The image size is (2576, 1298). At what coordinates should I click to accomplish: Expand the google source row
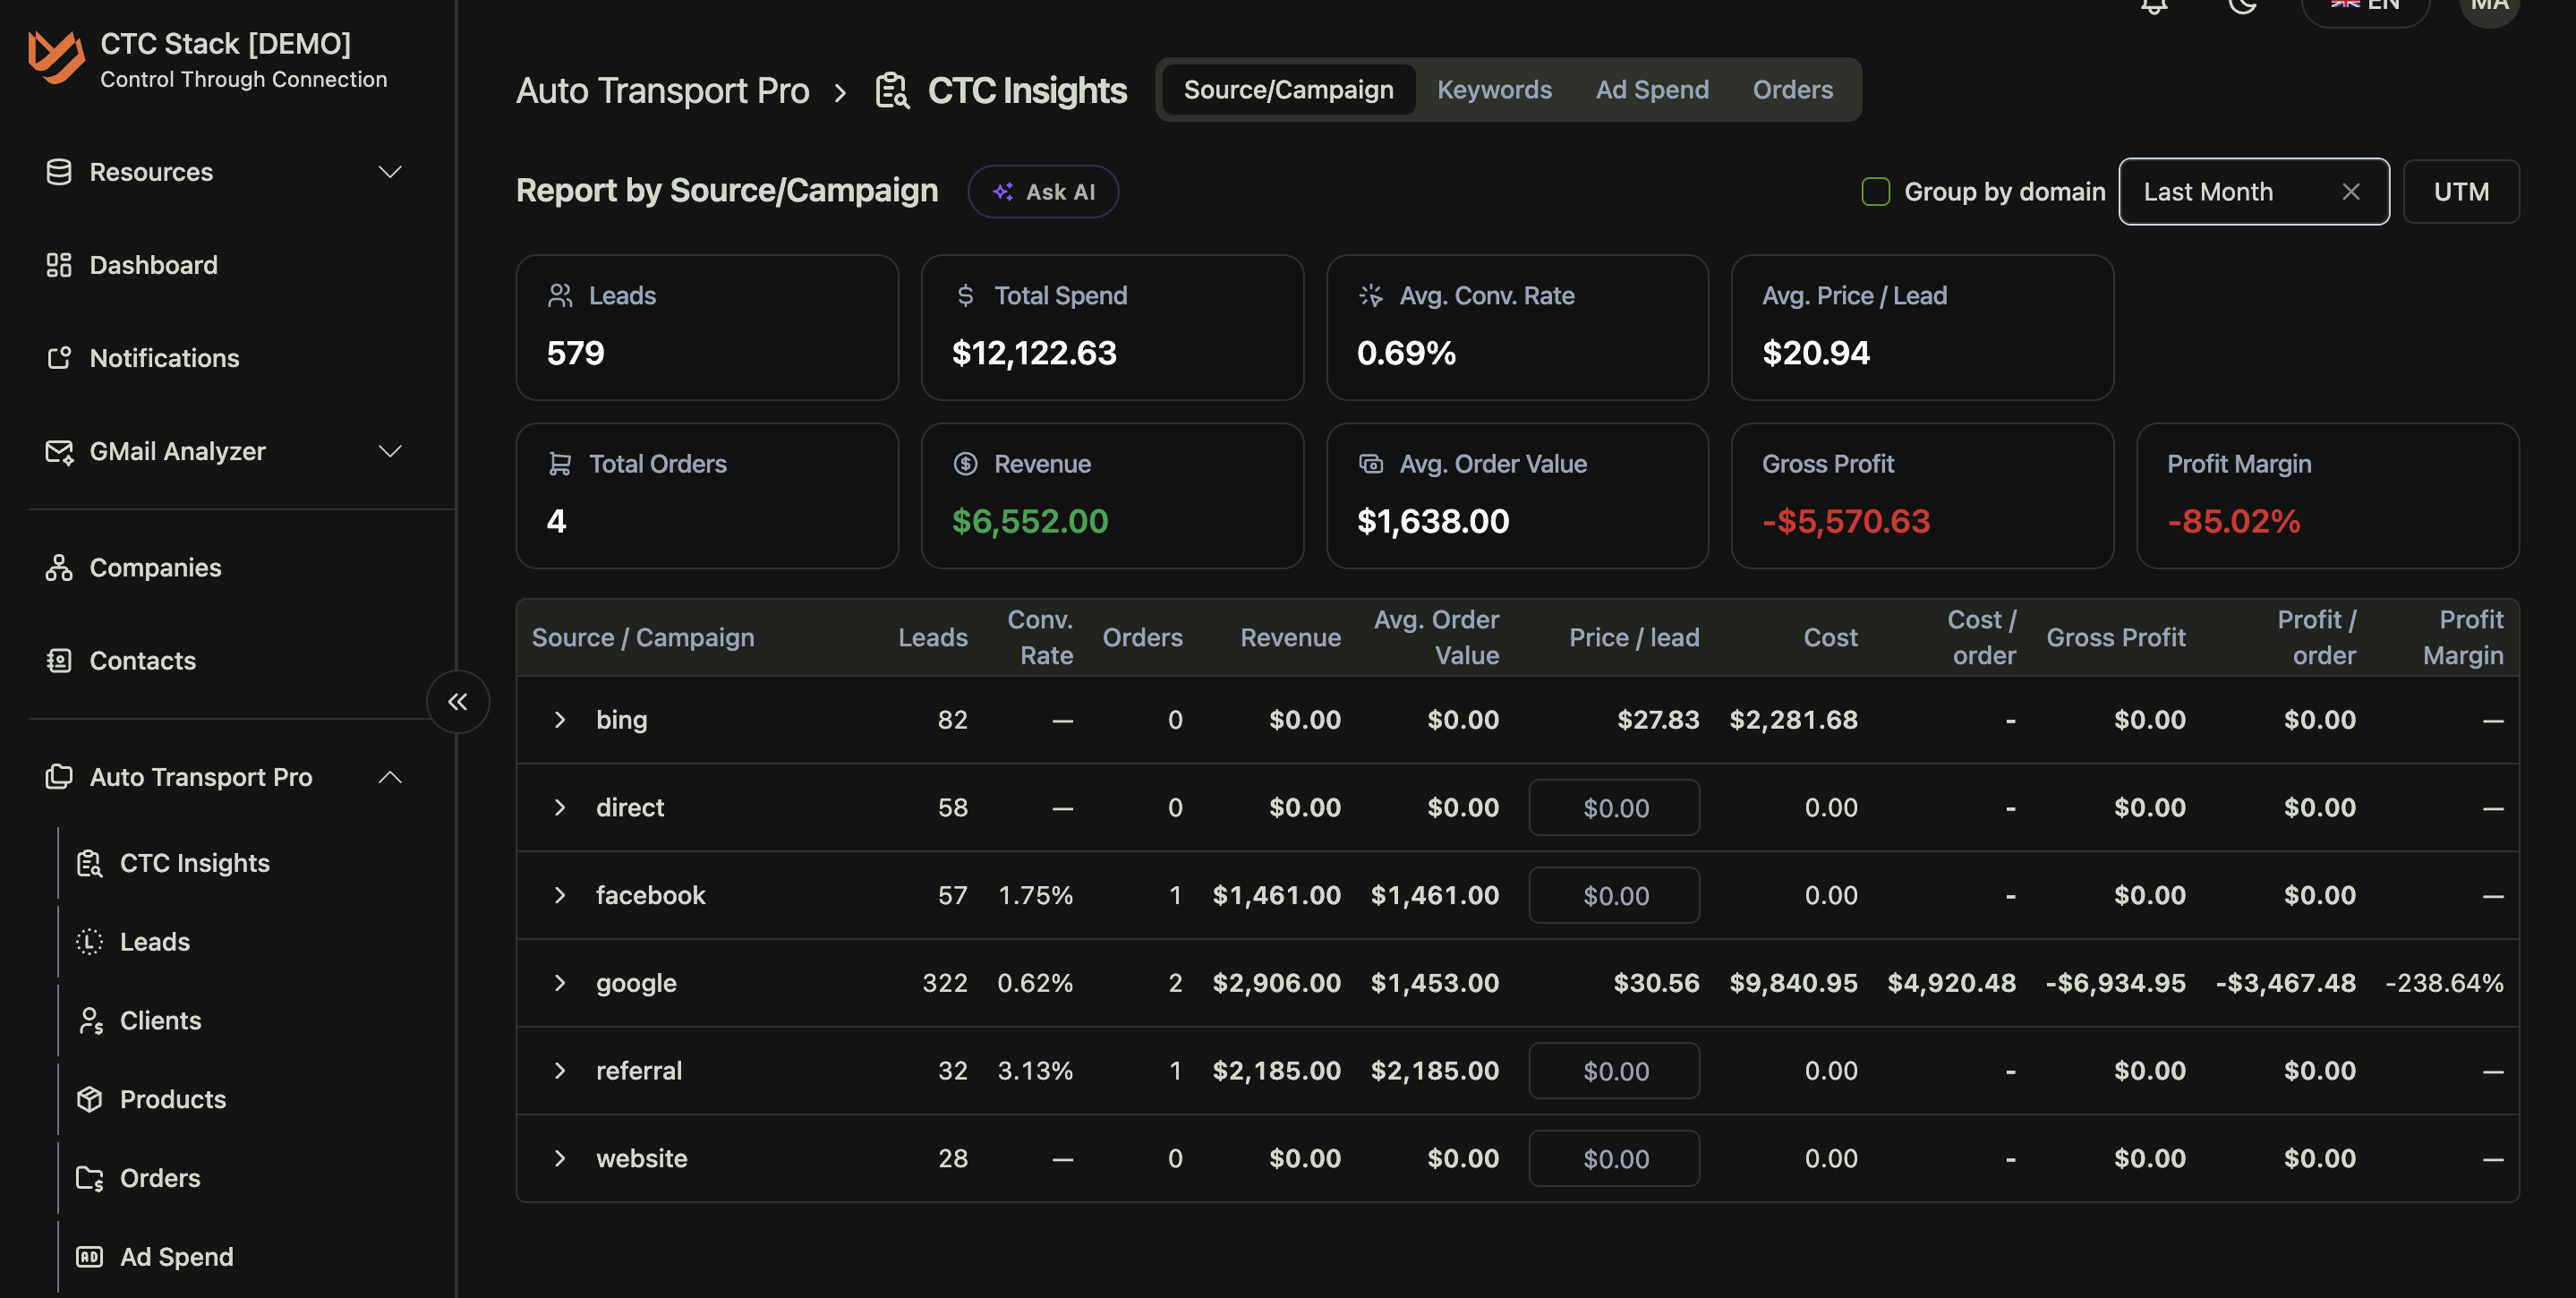pyautogui.click(x=560, y=982)
